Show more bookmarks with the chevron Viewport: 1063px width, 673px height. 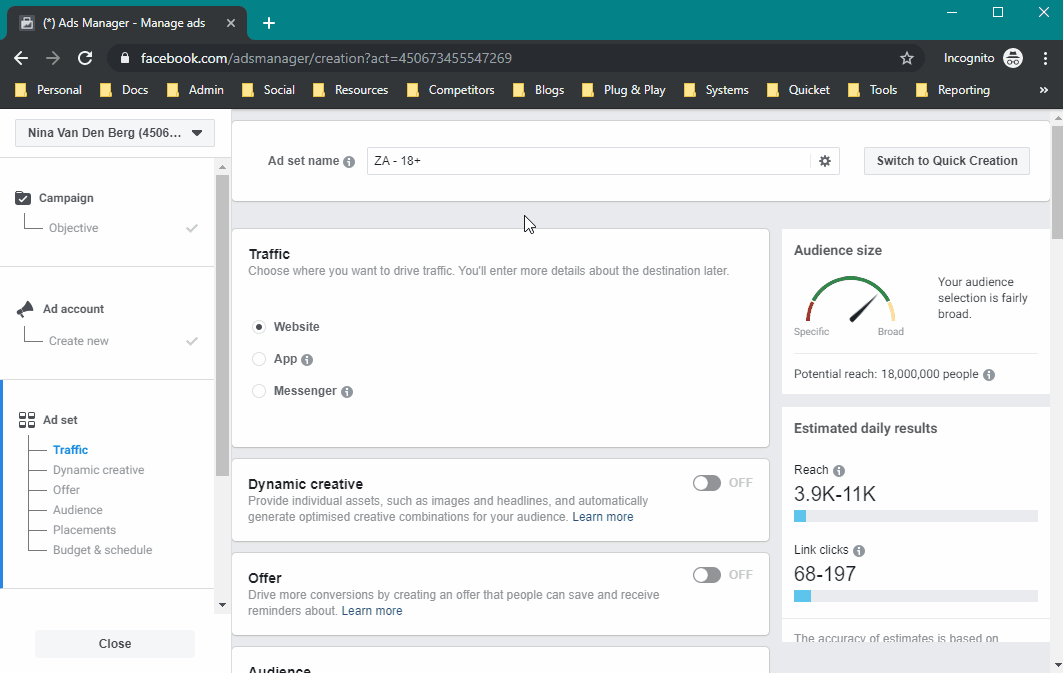click(x=1043, y=89)
